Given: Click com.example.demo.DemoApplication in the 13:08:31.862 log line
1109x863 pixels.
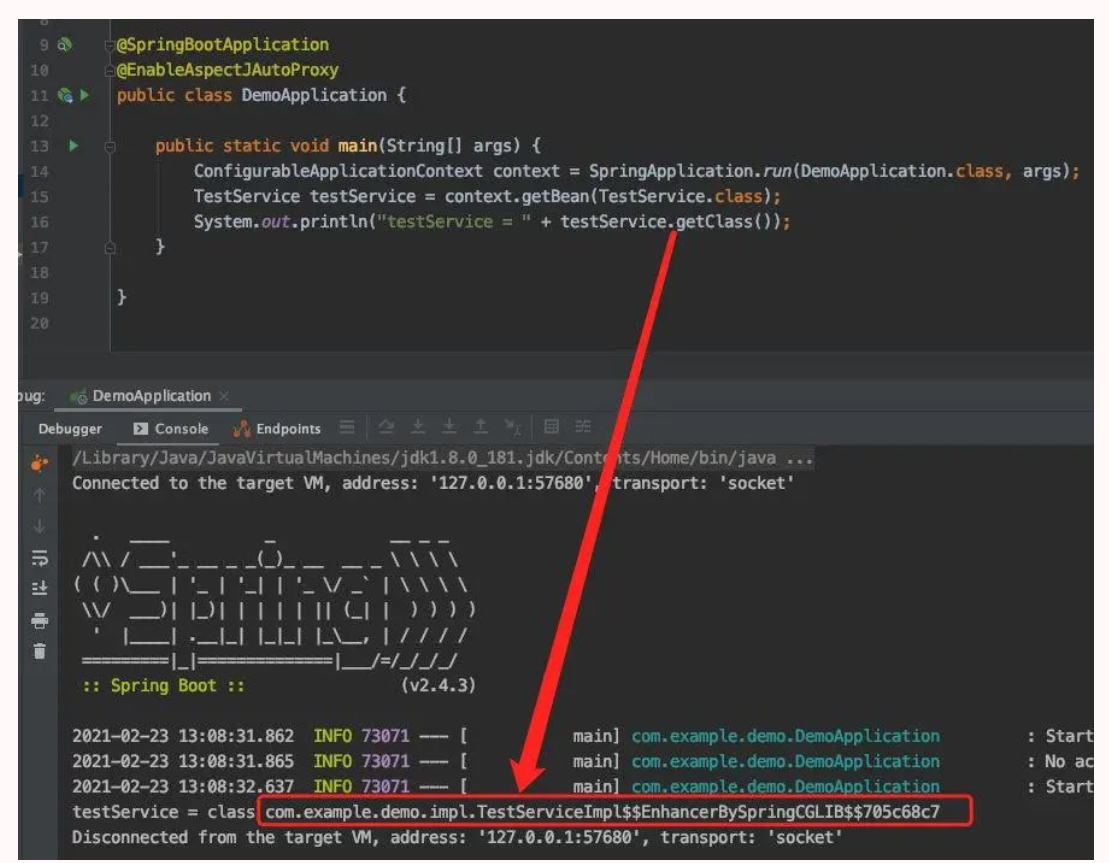Looking at the screenshot, I should (x=785, y=736).
